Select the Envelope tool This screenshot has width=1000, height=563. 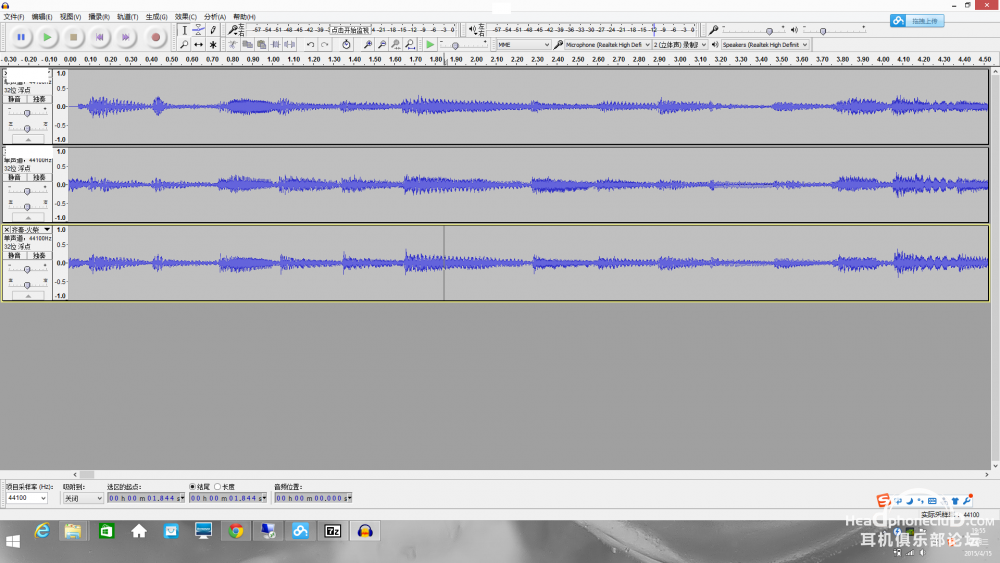199,30
